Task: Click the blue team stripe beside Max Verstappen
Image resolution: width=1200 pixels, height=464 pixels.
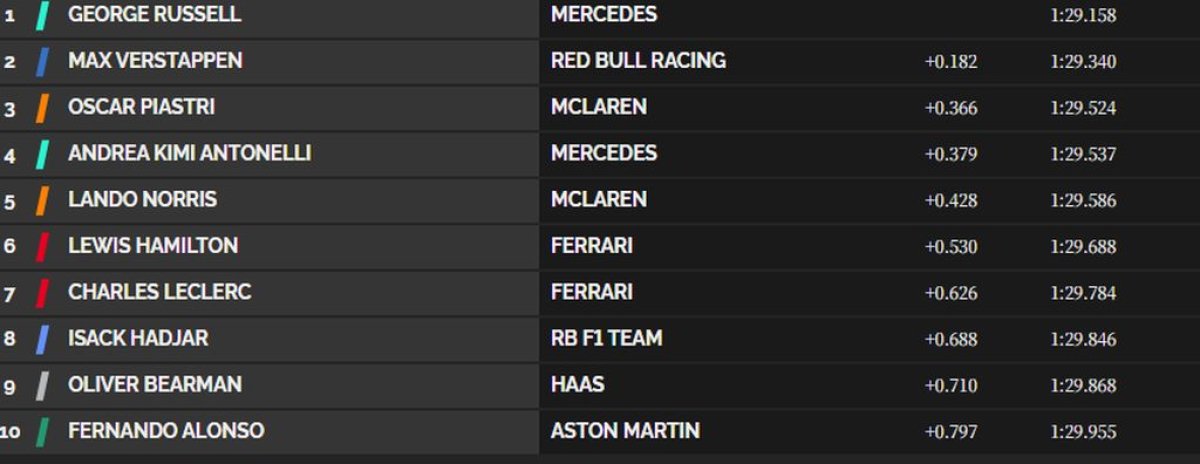Action: (x=42, y=62)
